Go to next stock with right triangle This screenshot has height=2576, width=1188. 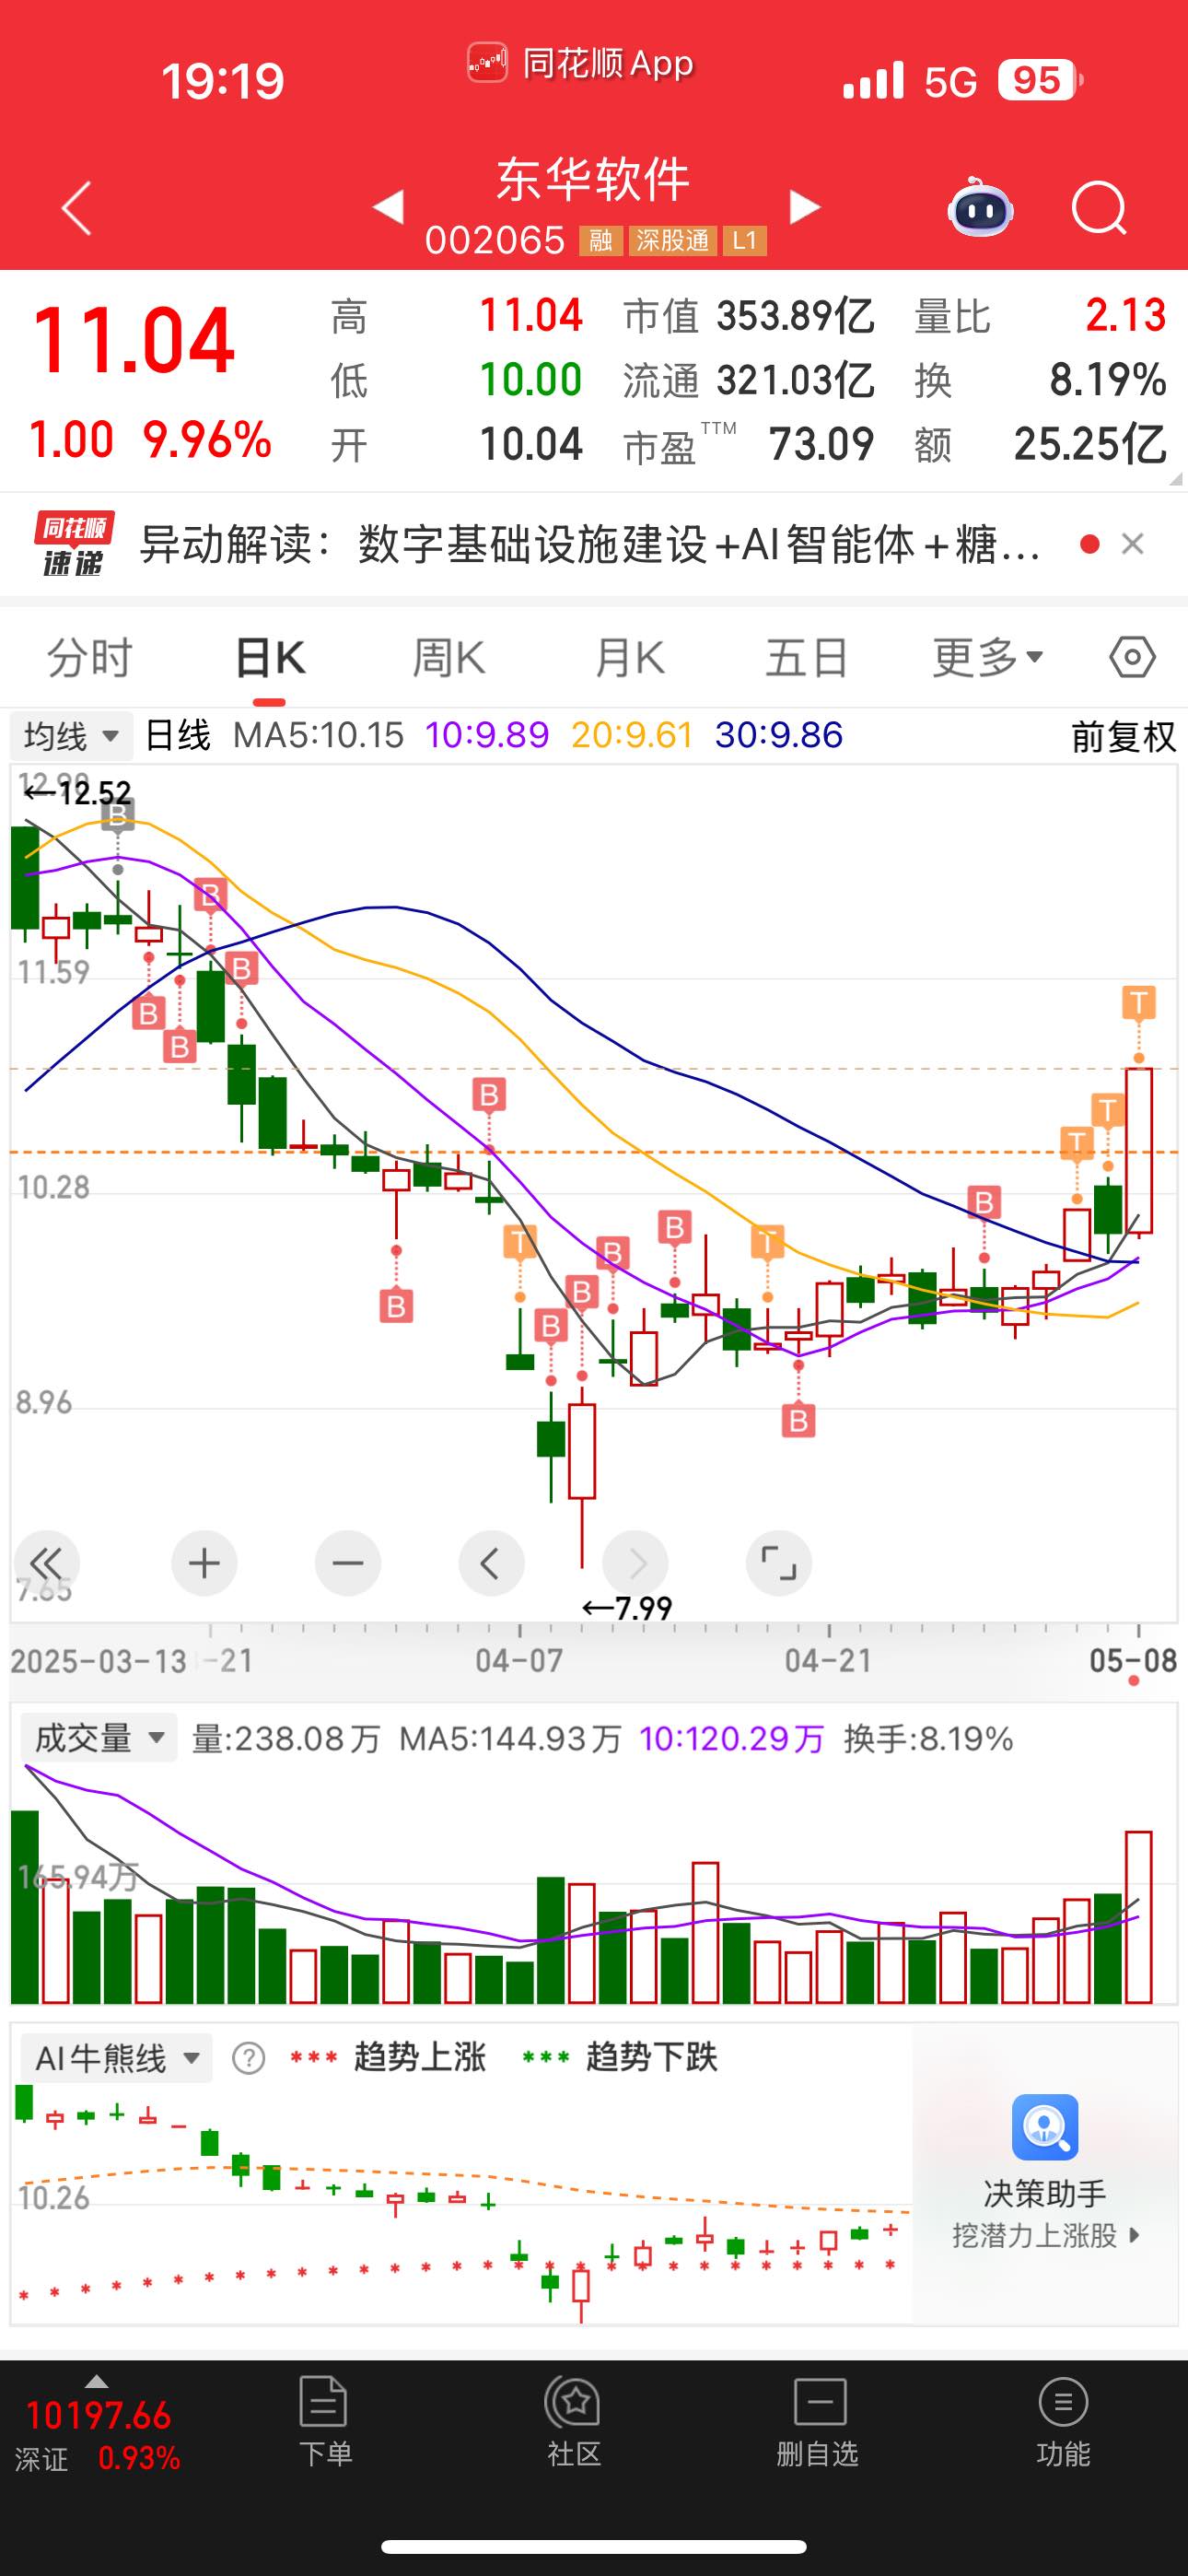point(804,207)
